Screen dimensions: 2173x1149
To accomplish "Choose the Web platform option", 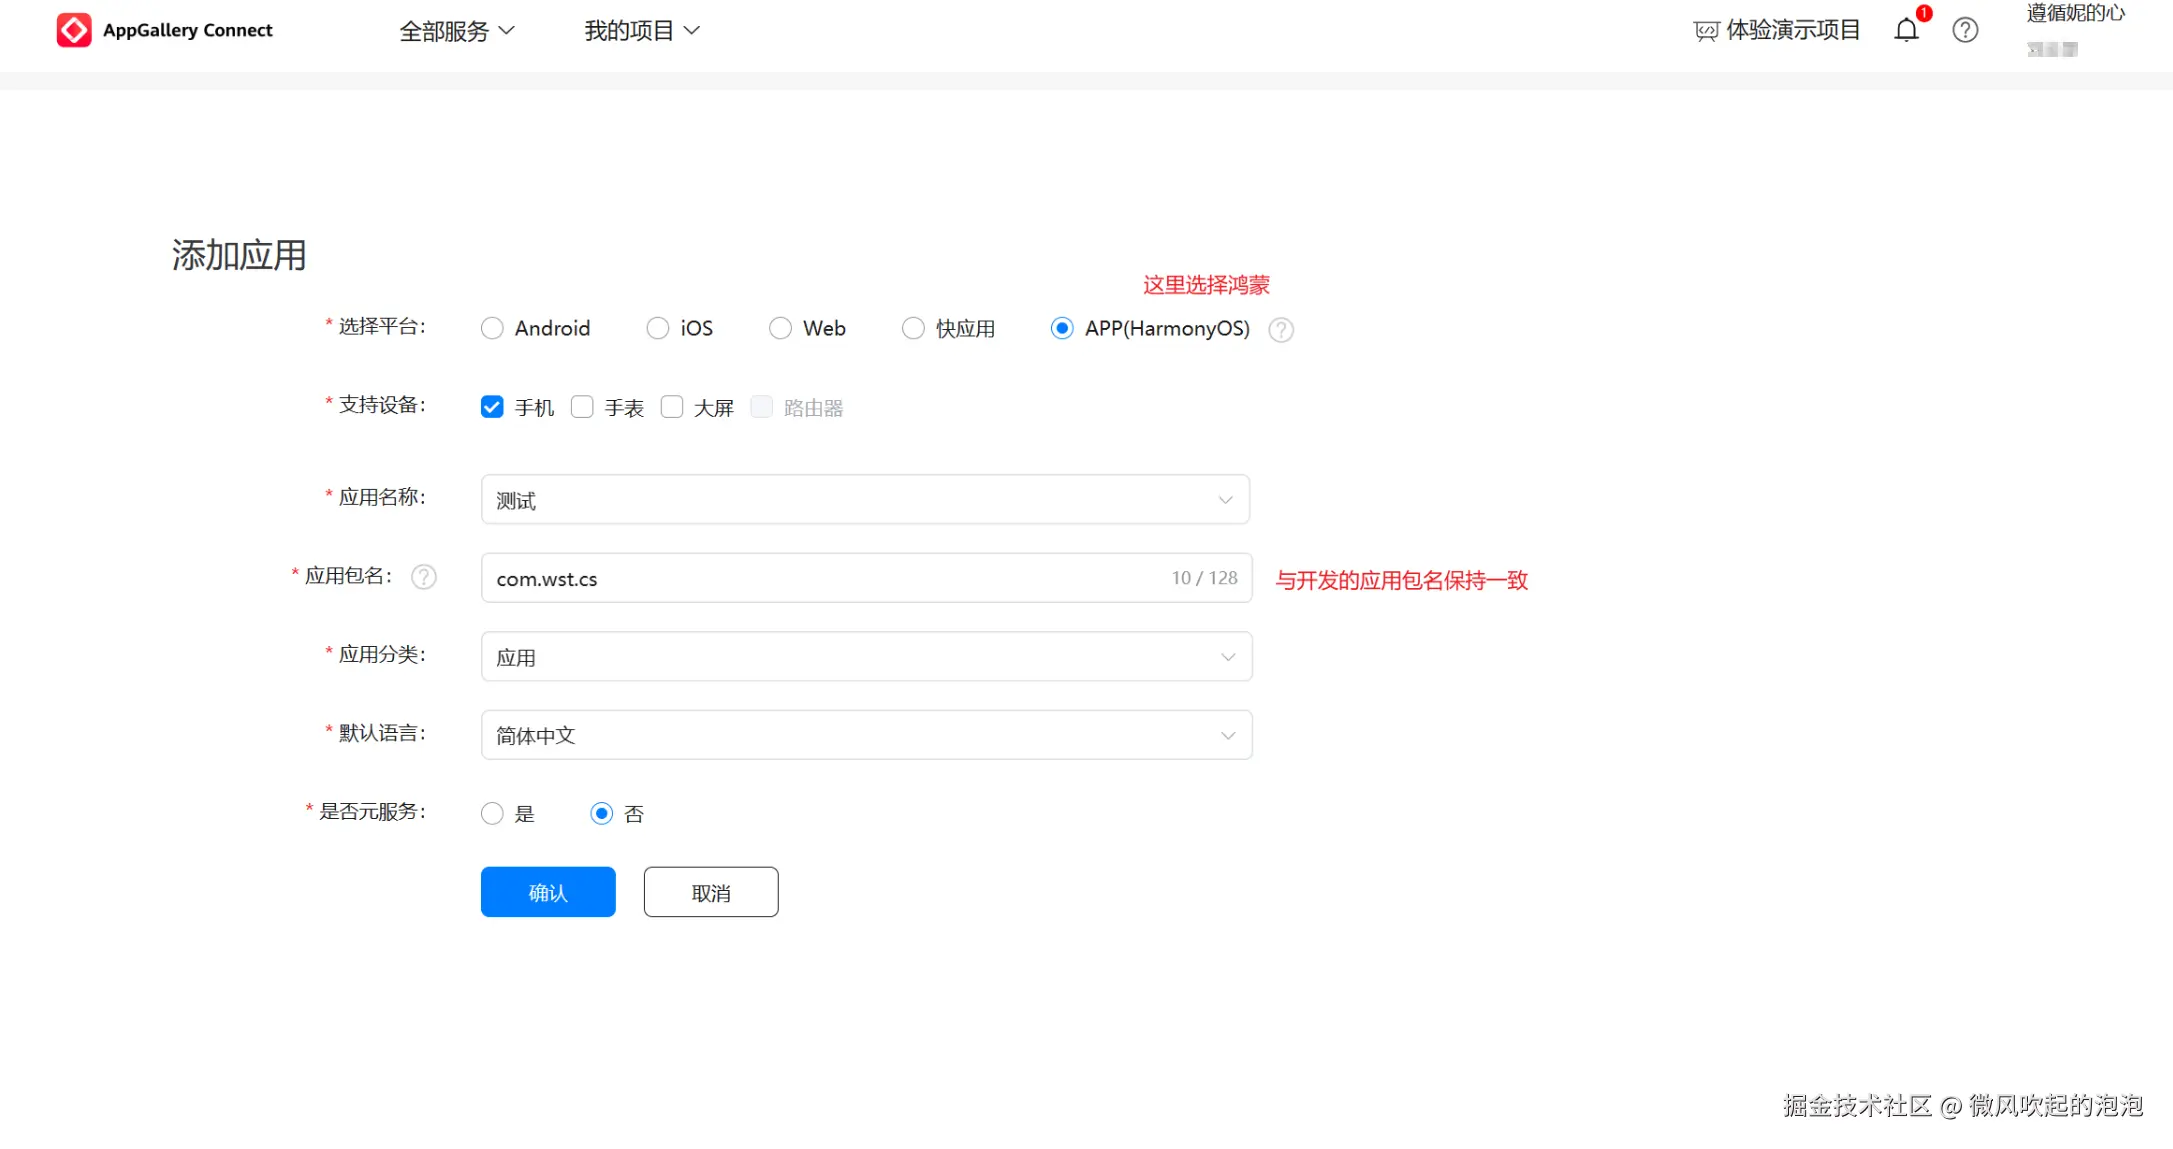I will 780,328.
